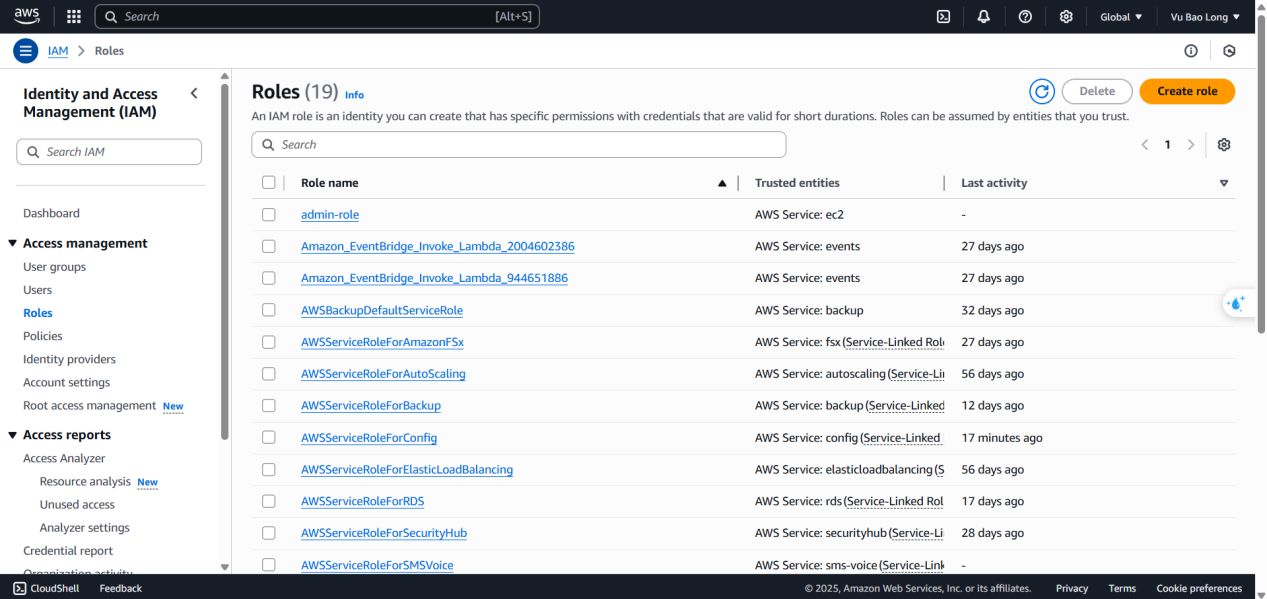This screenshot has height=599, width=1267.
Task: Open the Global region dropdown
Action: point(1121,17)
